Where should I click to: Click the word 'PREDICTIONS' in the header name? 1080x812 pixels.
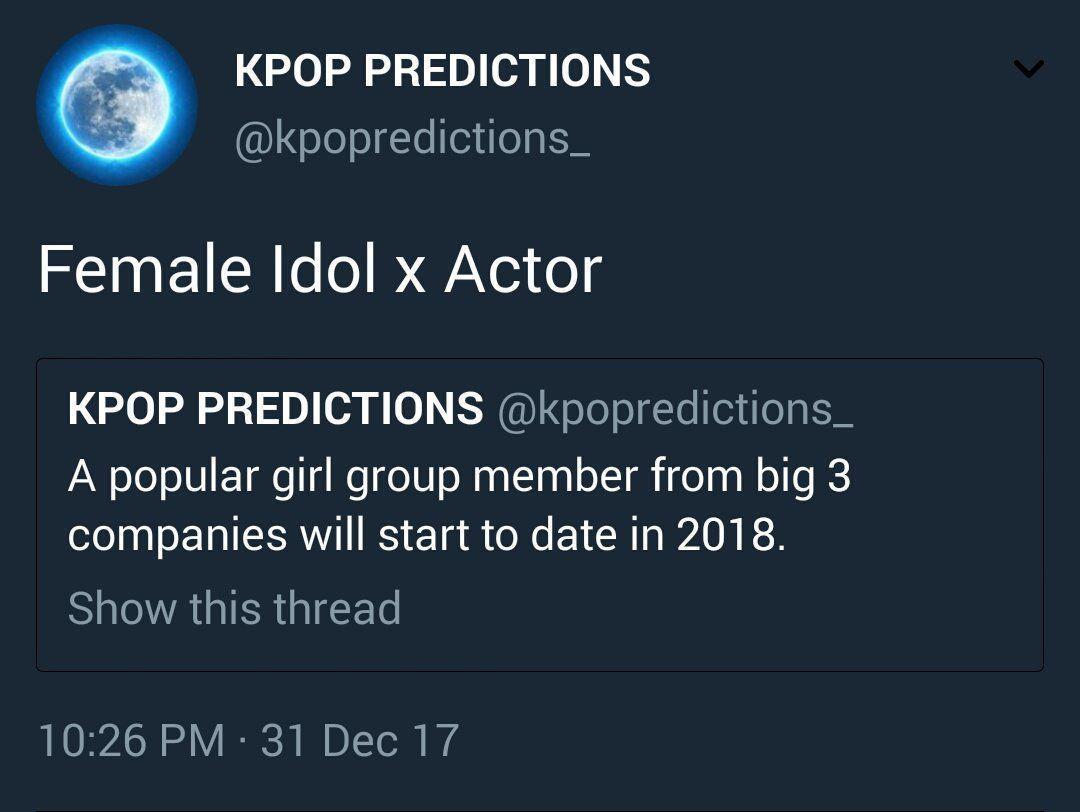[x=507, y=70]
